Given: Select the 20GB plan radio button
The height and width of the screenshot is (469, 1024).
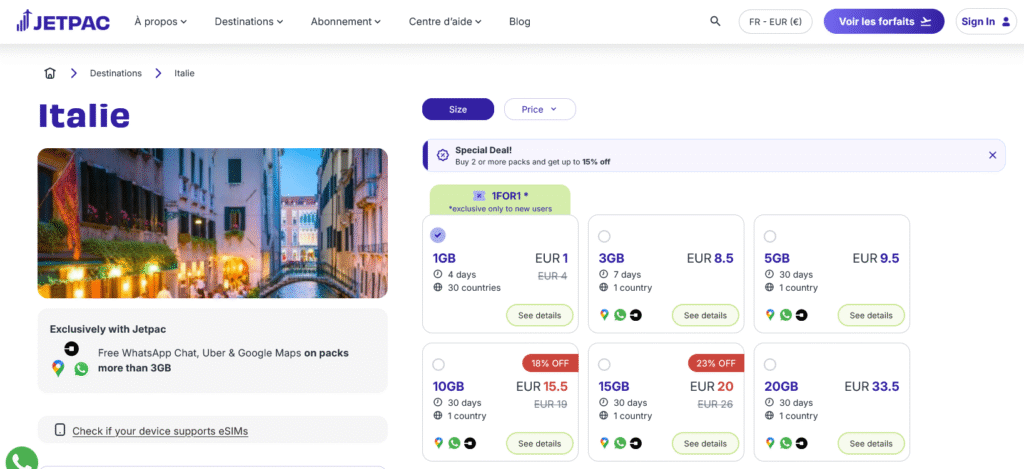Looking at the screenshot, I should [770, 364].
